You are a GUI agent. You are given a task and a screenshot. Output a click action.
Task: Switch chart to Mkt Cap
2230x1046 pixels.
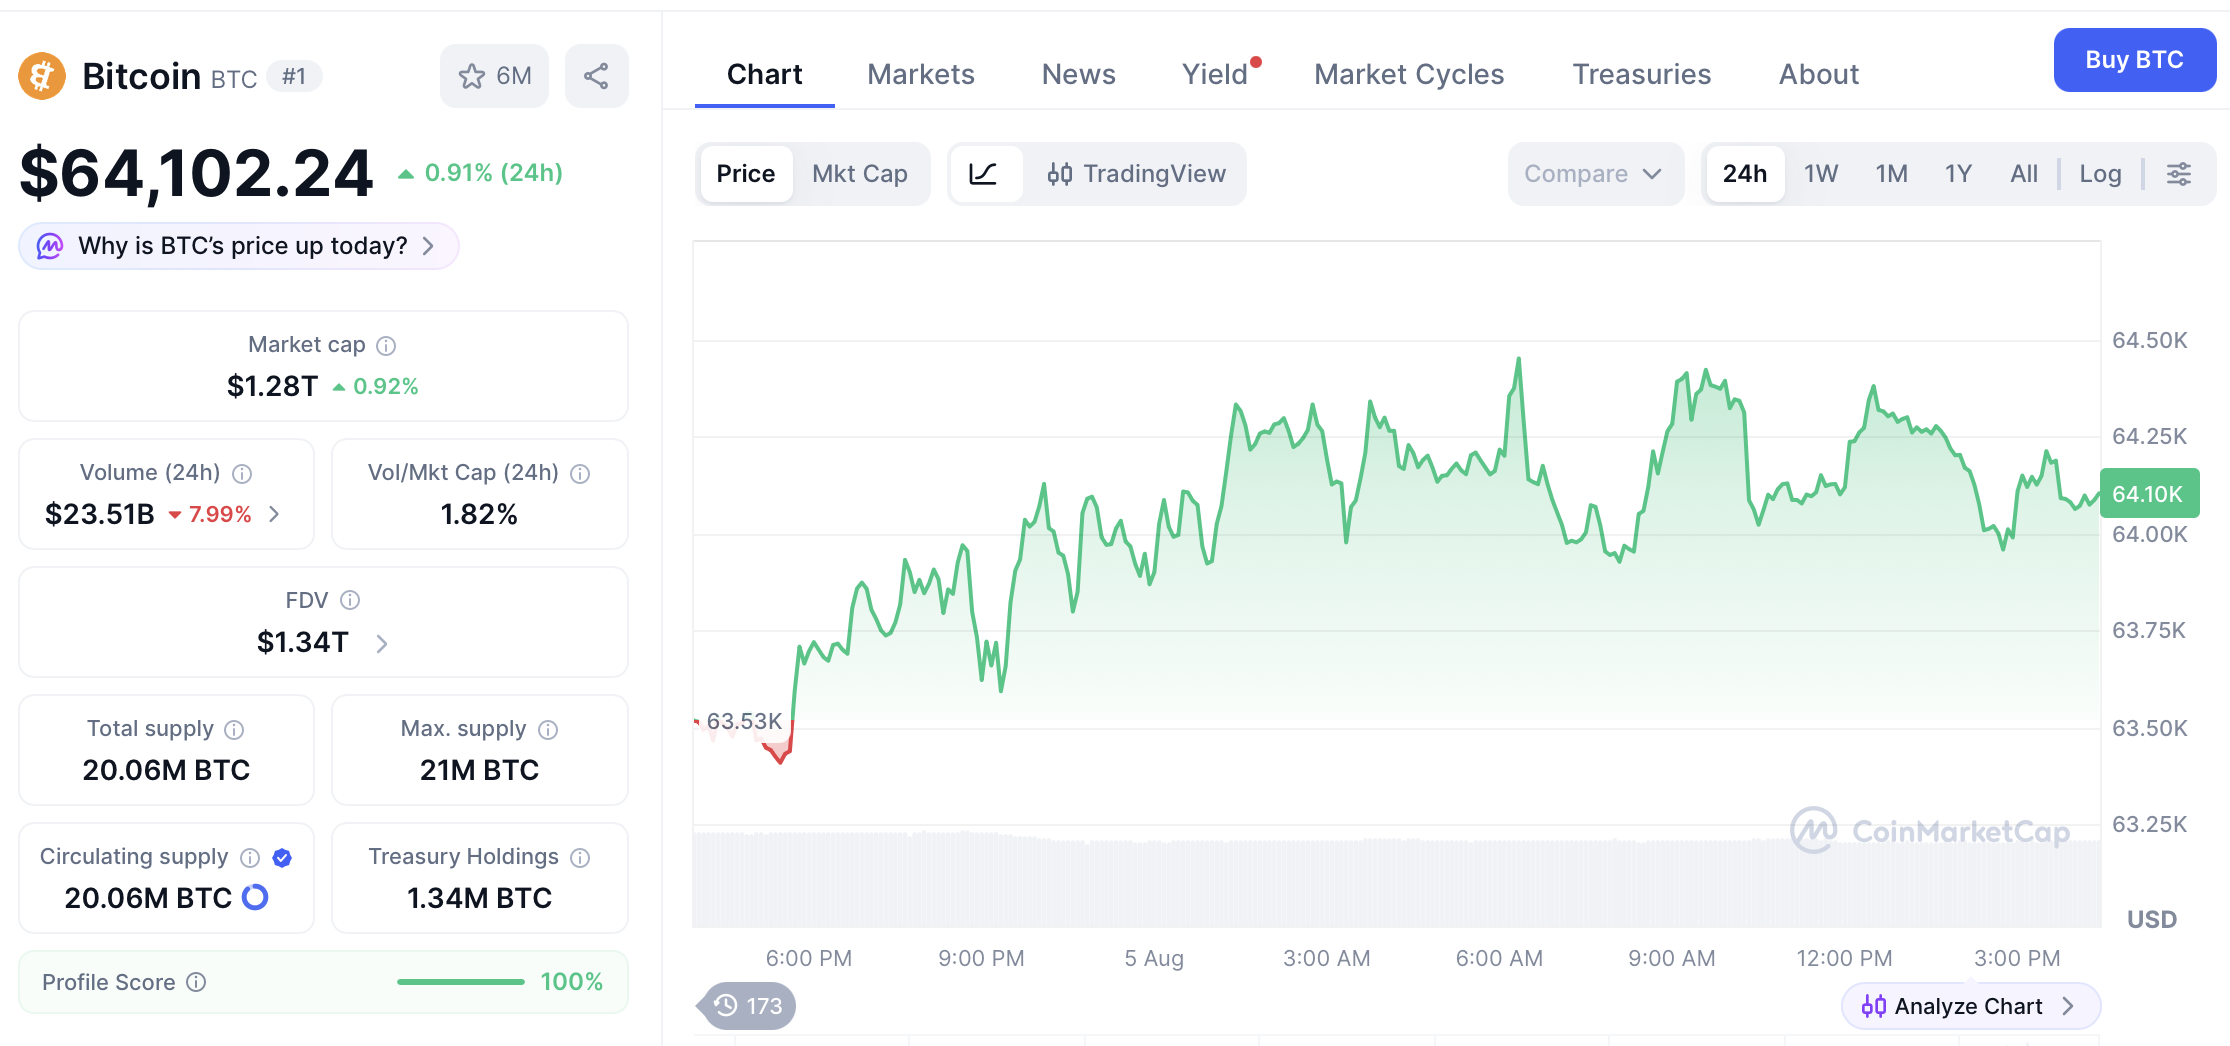pos(860,174)
